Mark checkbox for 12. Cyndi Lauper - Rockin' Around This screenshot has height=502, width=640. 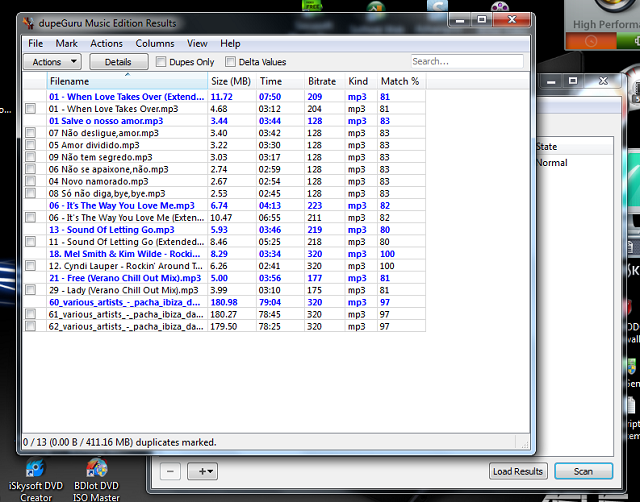pos(31,266)
